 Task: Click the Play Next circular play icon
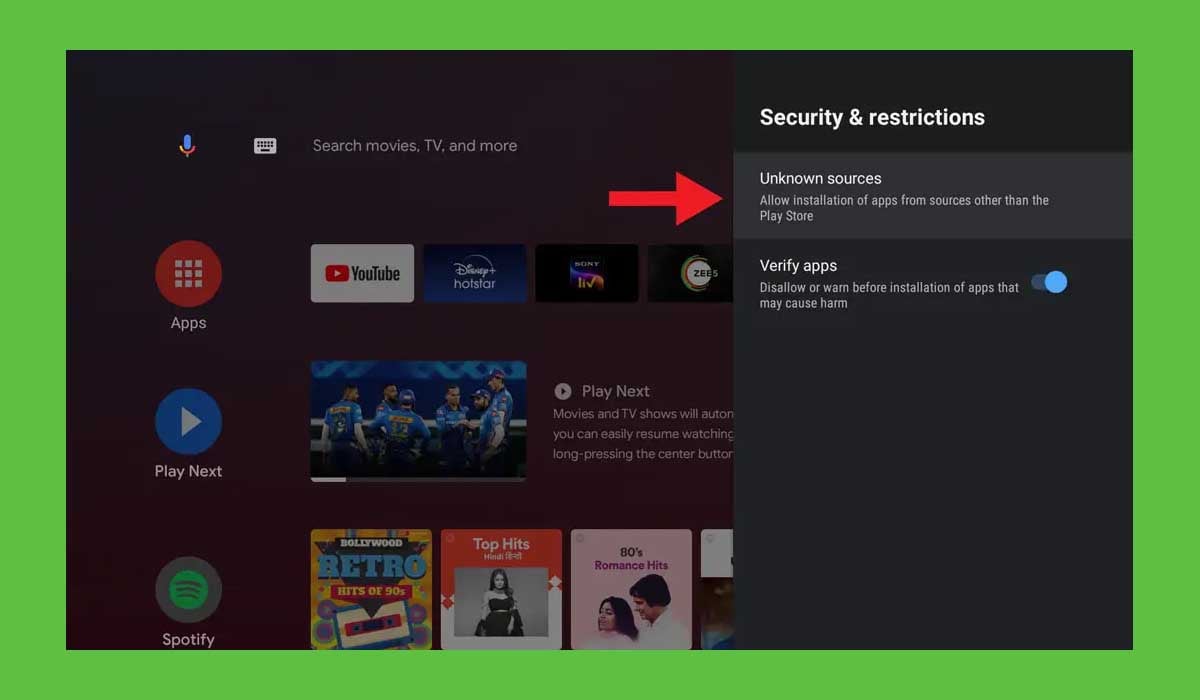click(563, 391)
